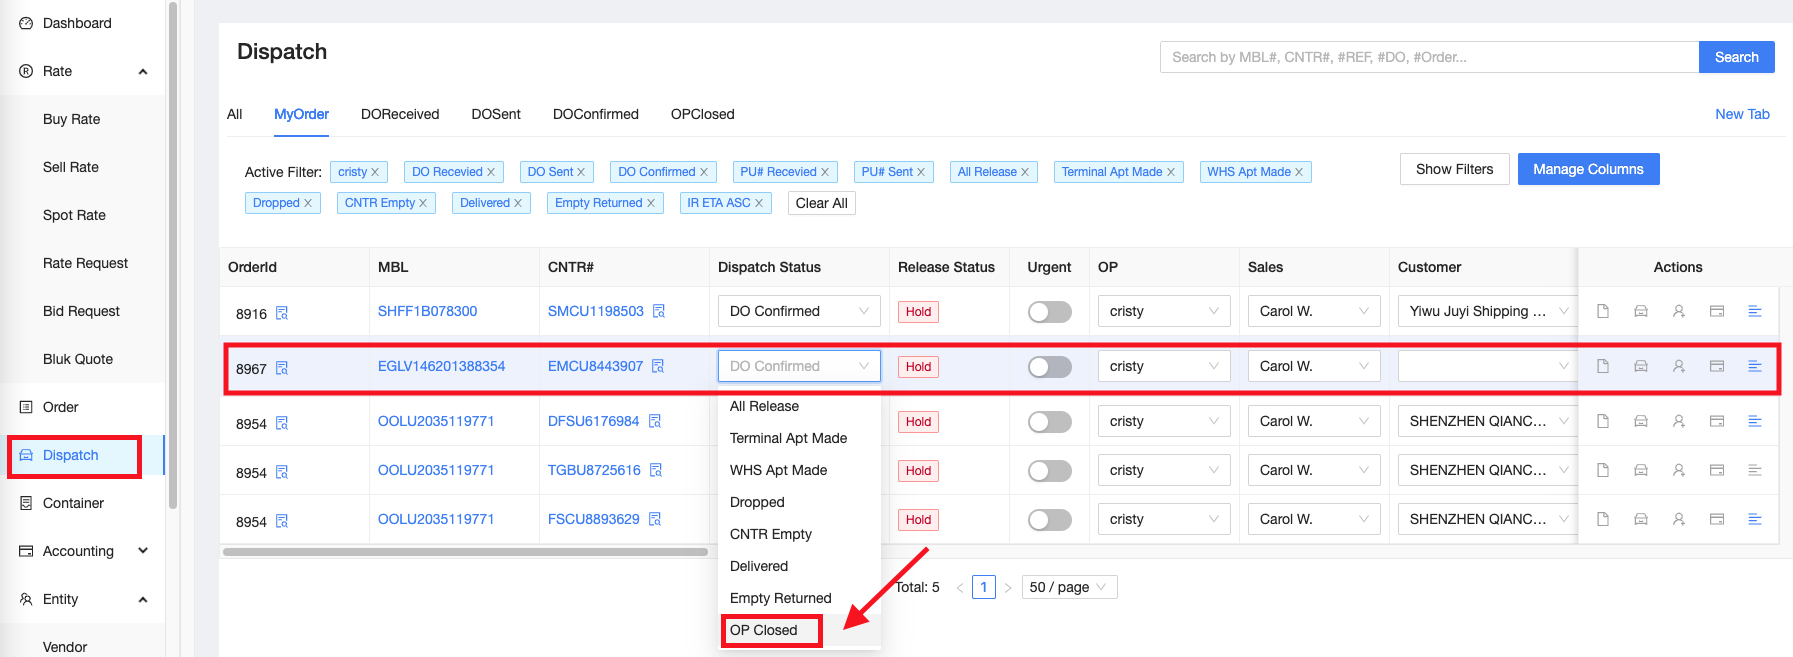Click text-lines icon in the FSCU8893629 row

coord(1754,519)
